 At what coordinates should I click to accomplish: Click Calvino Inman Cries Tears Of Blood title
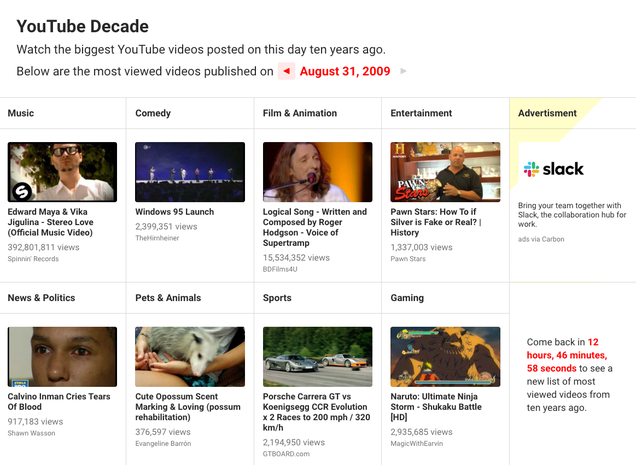point(59,401)
